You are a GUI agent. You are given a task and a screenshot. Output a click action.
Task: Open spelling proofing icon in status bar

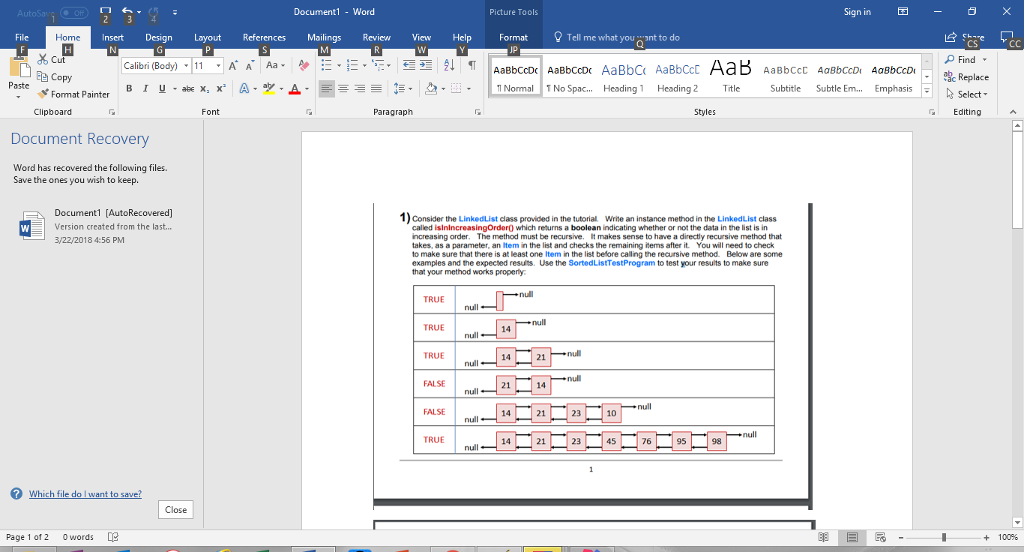tap(113, 537)
